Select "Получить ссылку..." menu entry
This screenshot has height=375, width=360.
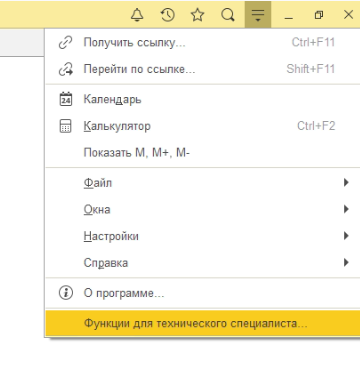(203, 42)
